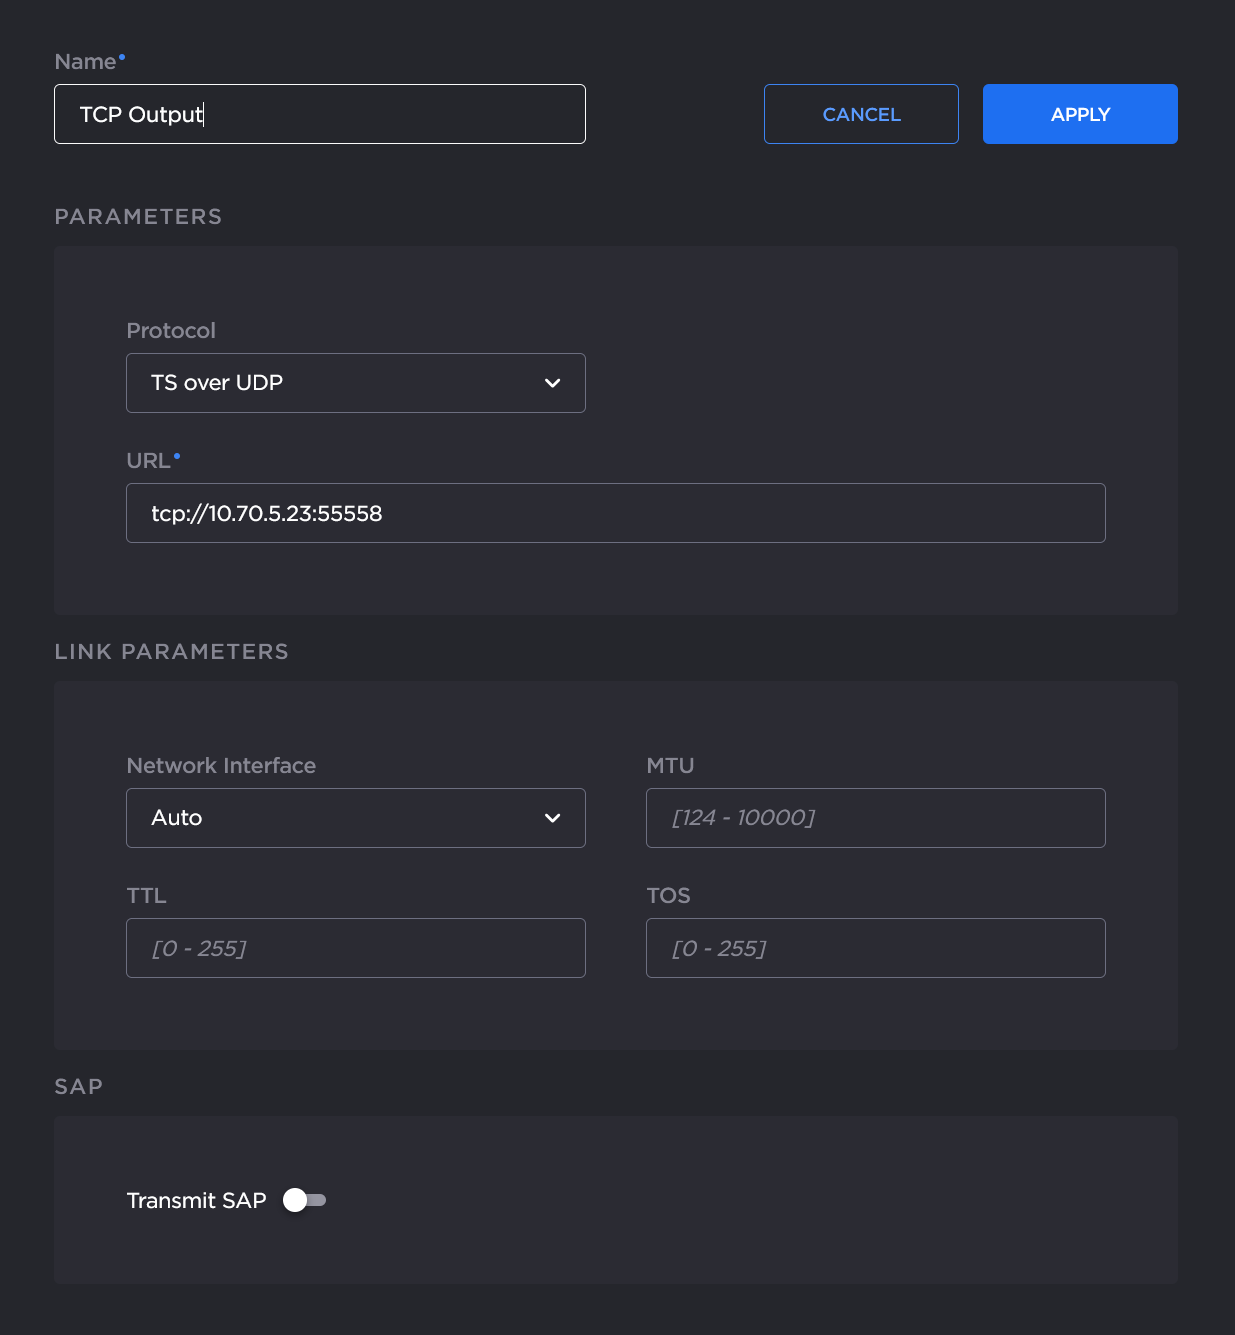Click APPLY to save the output settings

1080,114
